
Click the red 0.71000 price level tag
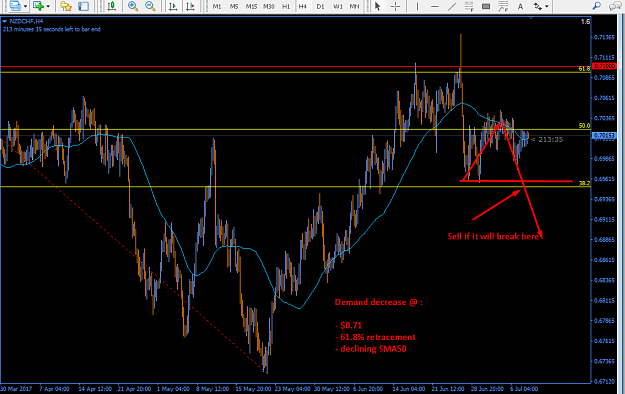(x=604, y=66)
